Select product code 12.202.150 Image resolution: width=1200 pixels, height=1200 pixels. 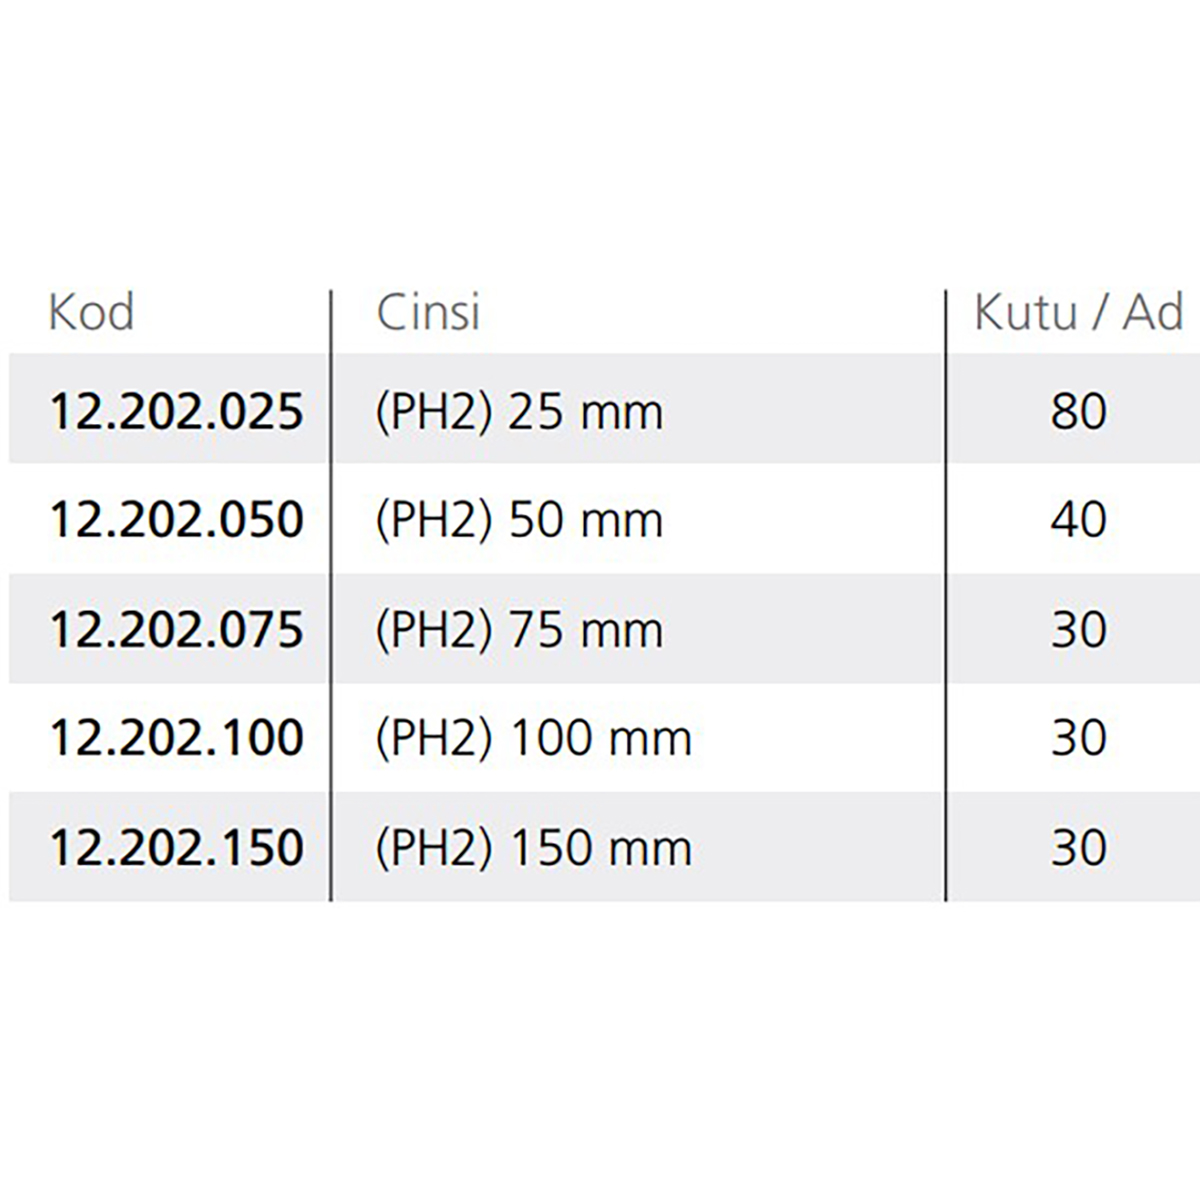click(x=176, y=848)
